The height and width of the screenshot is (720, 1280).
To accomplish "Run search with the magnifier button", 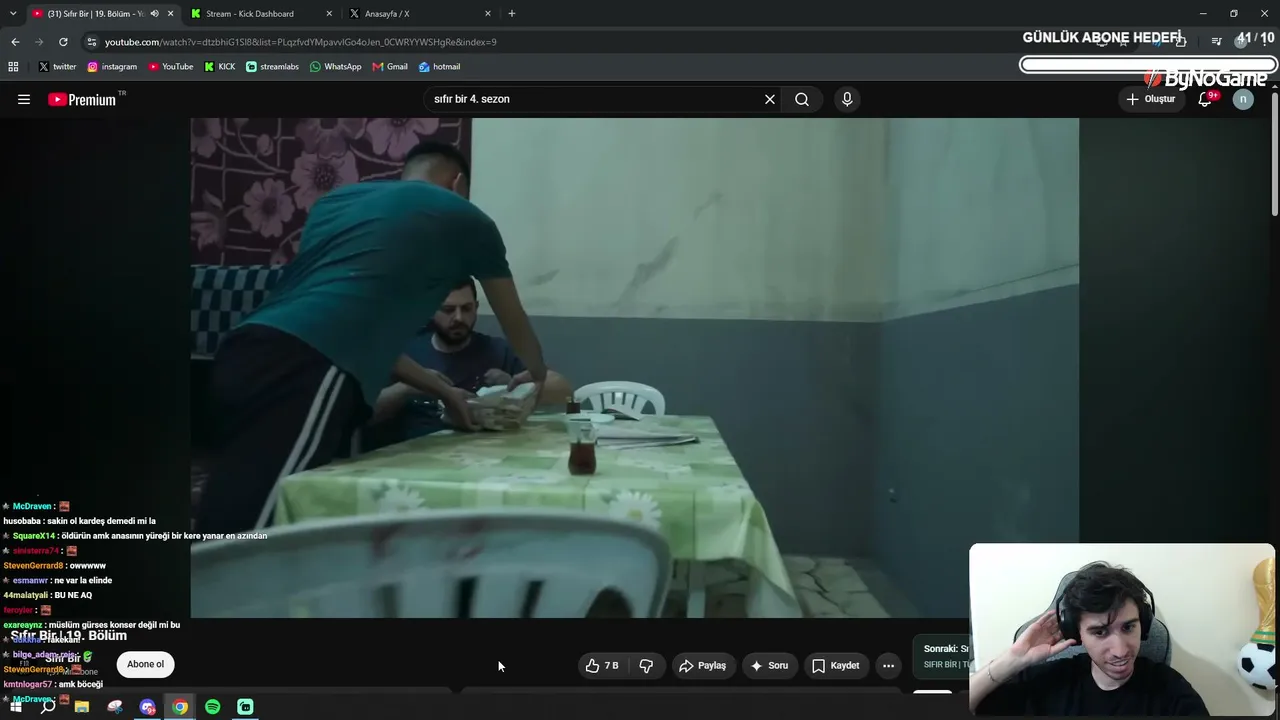I will click(802, 99).
